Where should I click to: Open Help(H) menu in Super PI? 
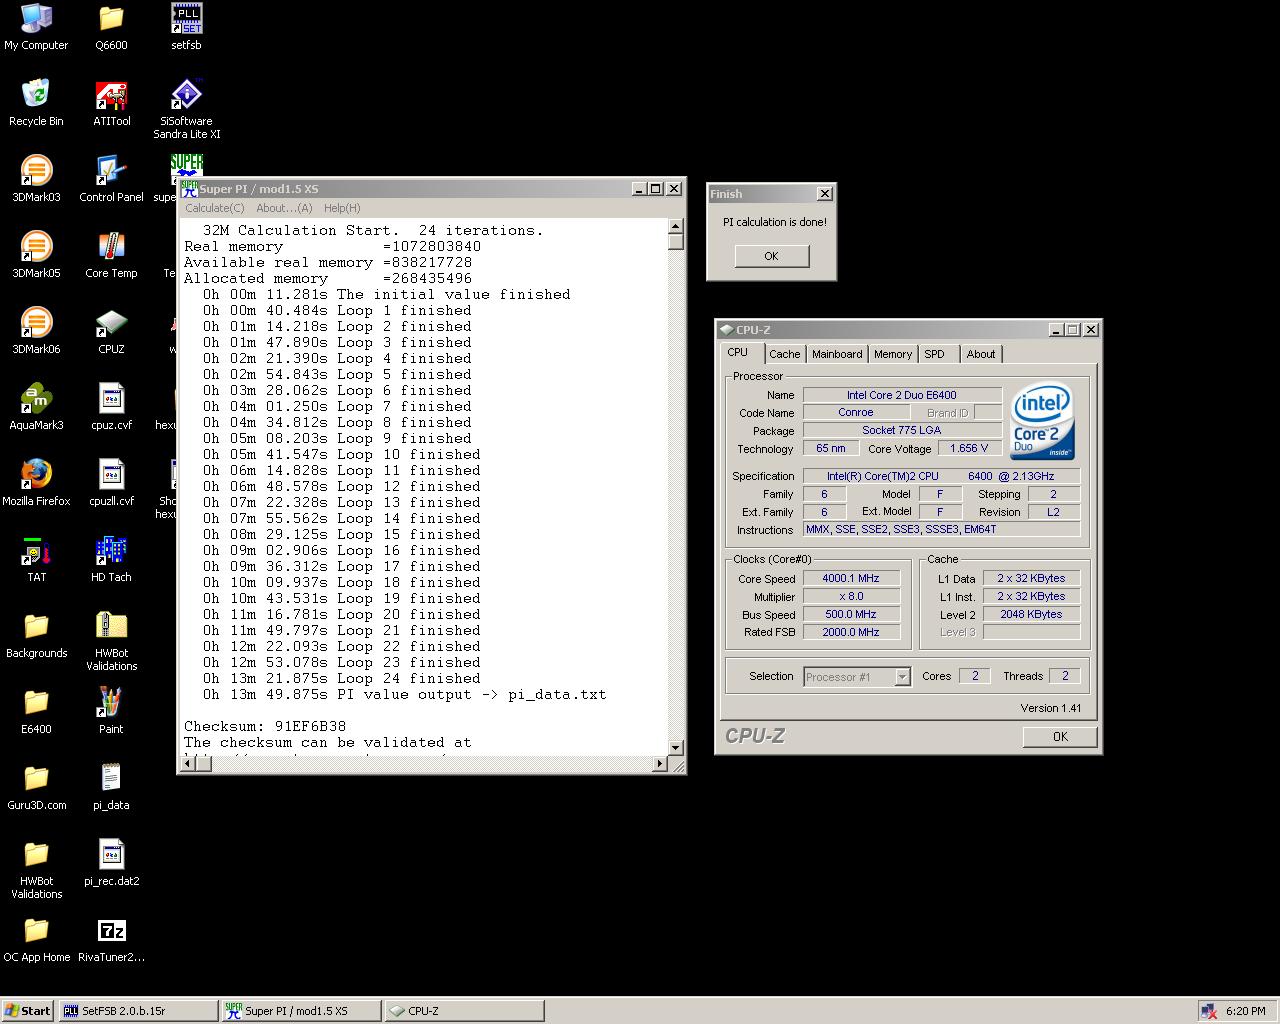pos(342,208)
